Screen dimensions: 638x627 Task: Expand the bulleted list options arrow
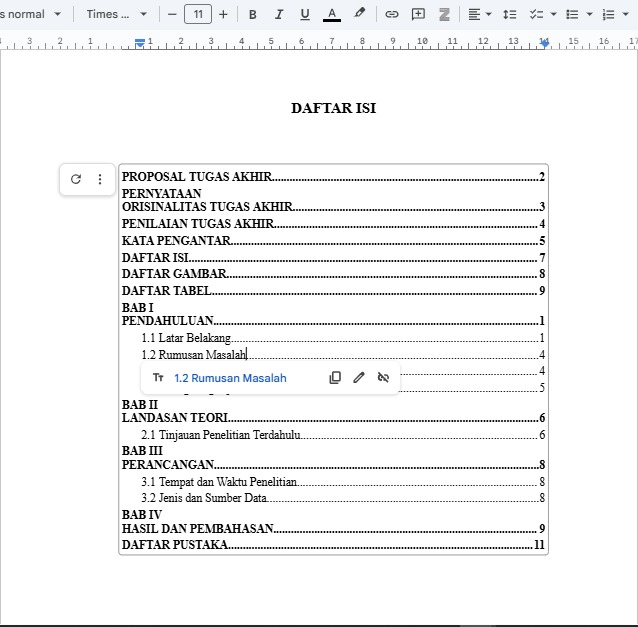[x=589, y=15]
